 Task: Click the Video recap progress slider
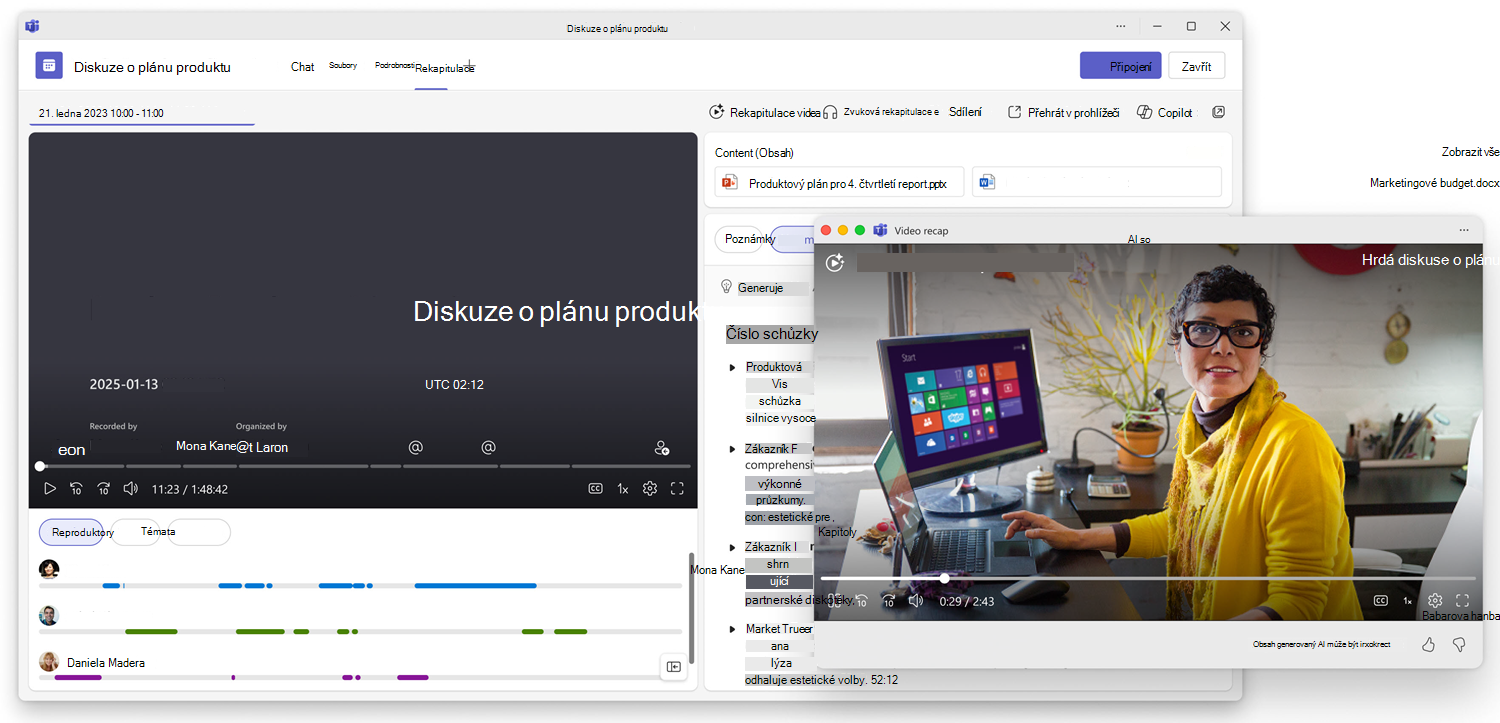point(1148,578)
